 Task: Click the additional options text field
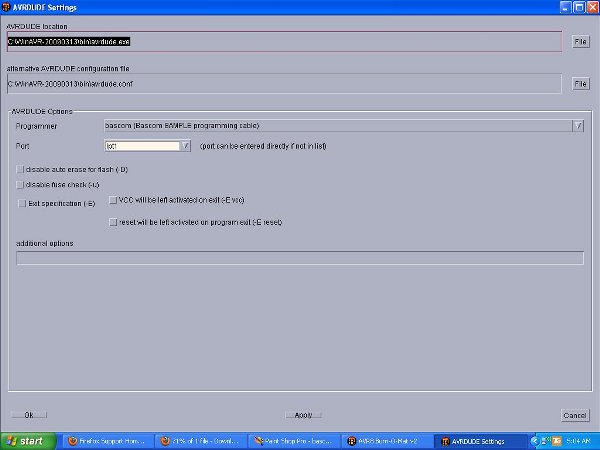pos(300,258)
